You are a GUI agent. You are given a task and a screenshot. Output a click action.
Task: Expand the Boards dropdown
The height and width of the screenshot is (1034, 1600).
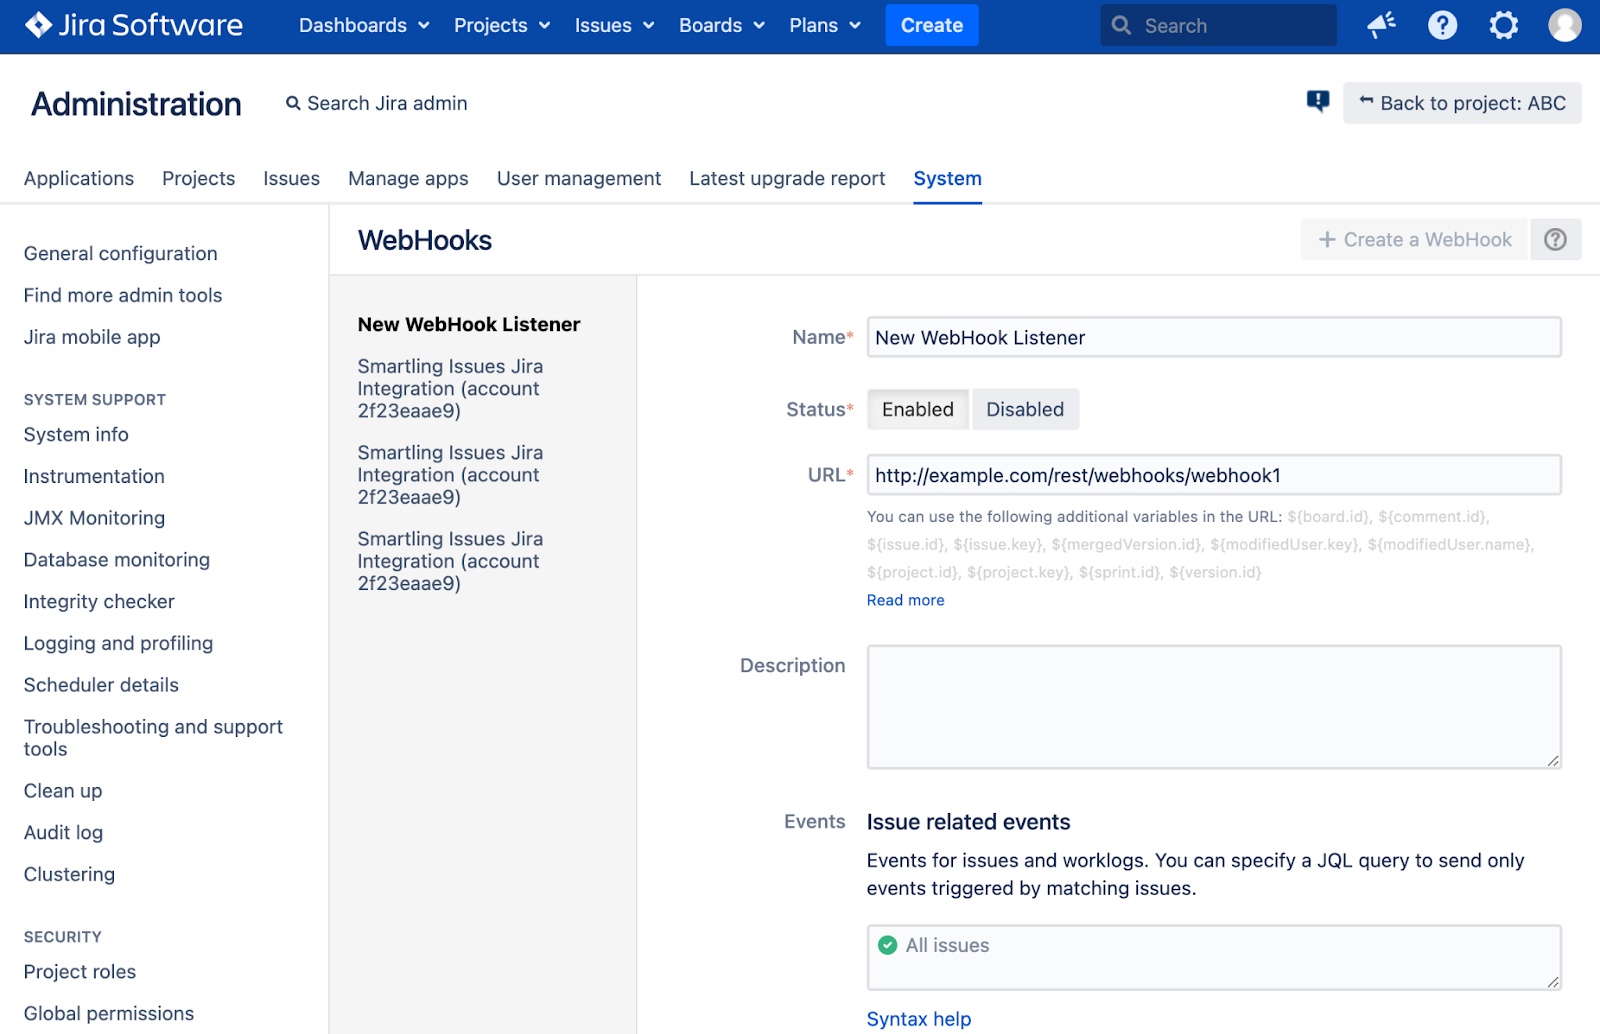coord(721,26)
